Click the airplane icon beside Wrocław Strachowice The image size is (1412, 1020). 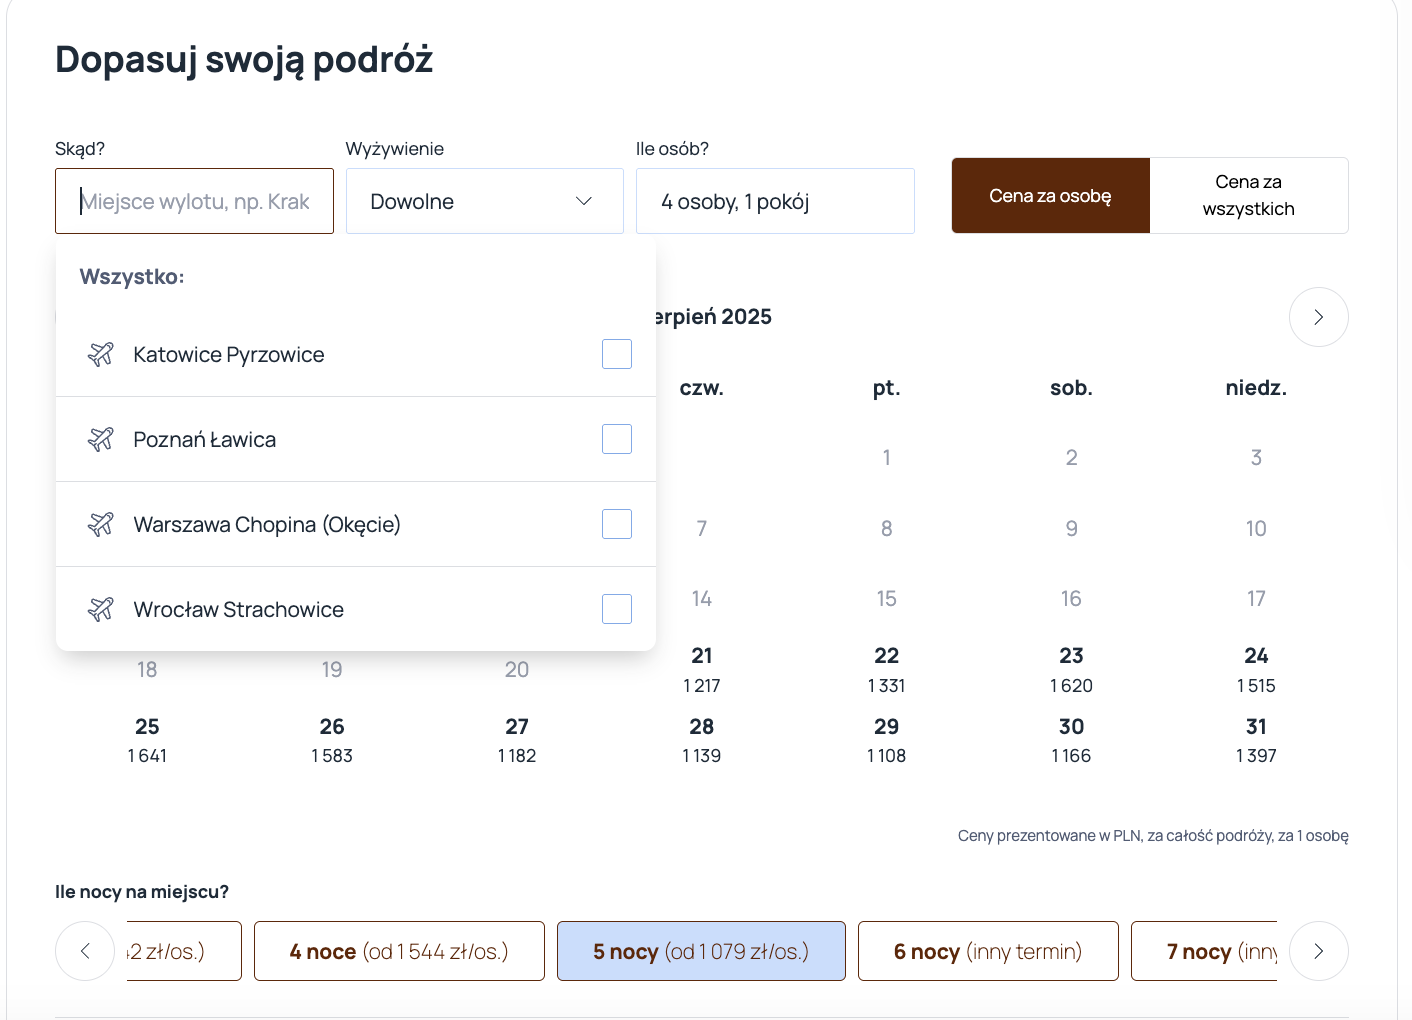click(101, 609)
